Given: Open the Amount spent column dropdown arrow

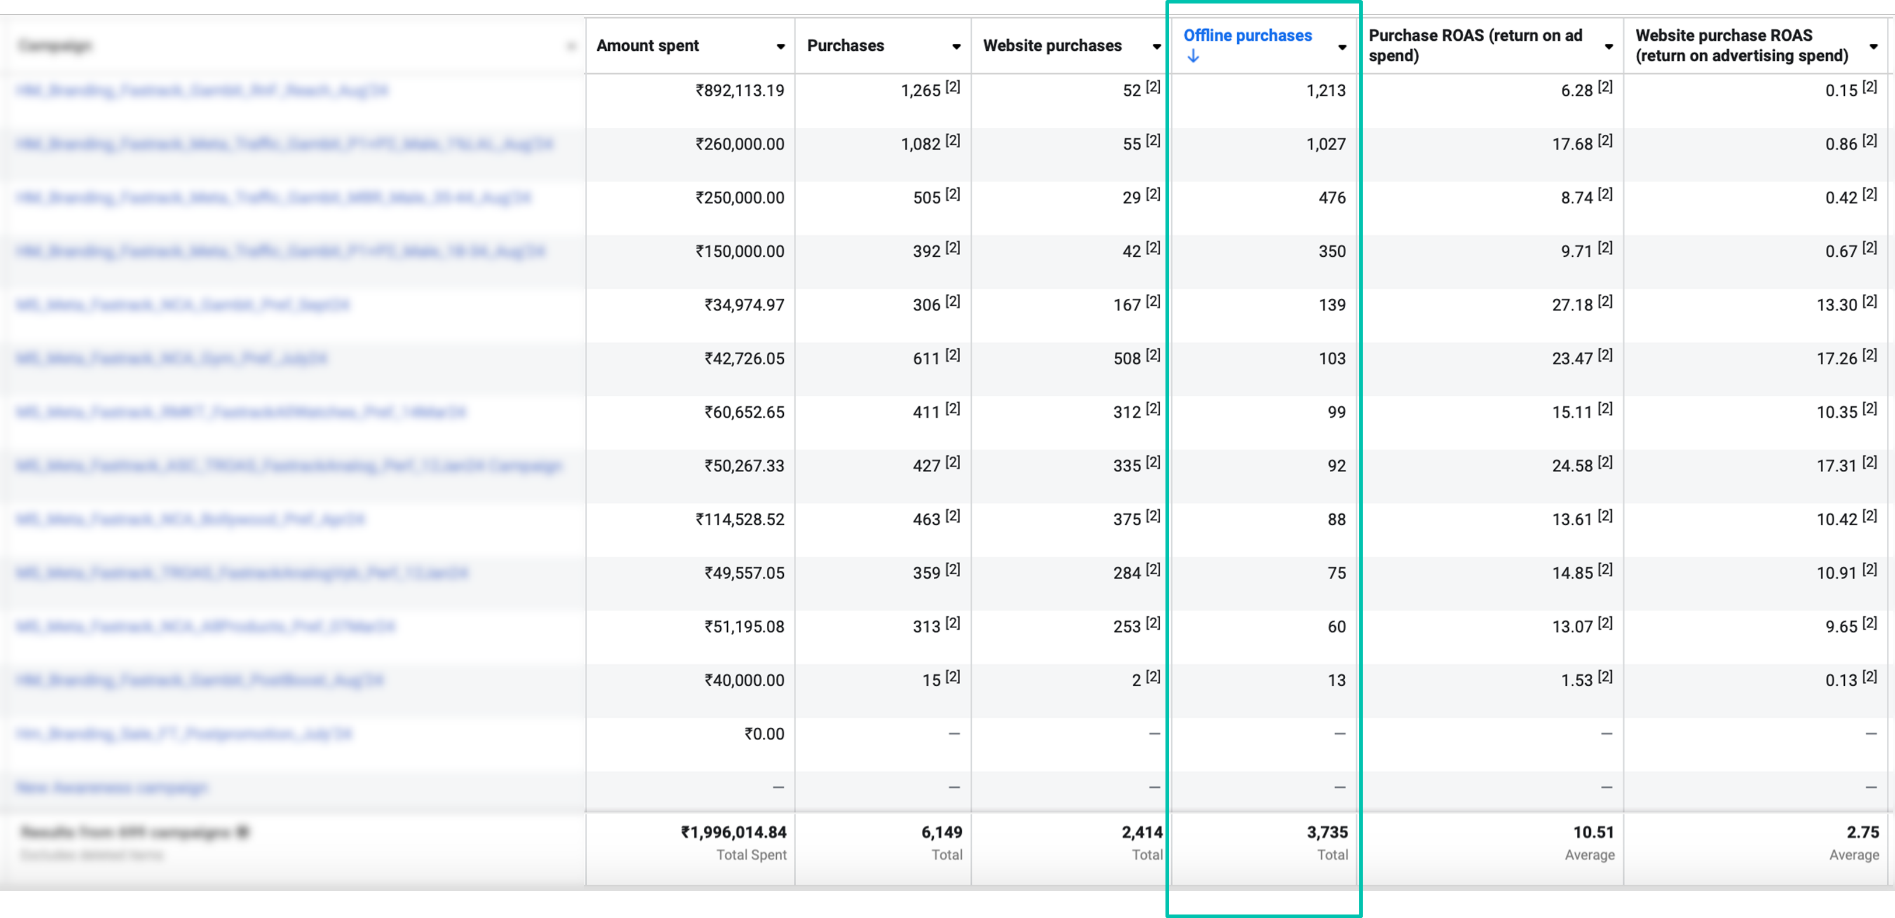Looking at the screenshot, I should [780, 47].
